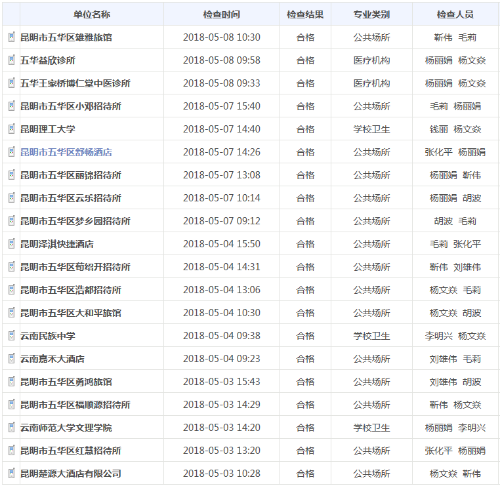Click the time 2018-05-07 15:40
Image resolution: width=500 pixels, height=488 pixels.
click(222, 106)
